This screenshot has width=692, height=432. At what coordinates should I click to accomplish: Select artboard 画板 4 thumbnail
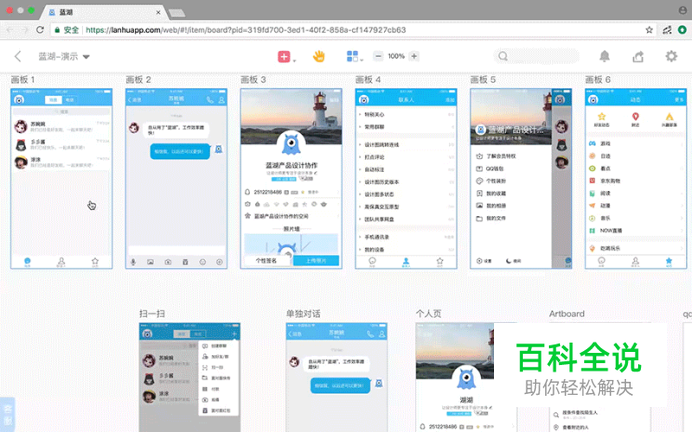click(406, 178)
